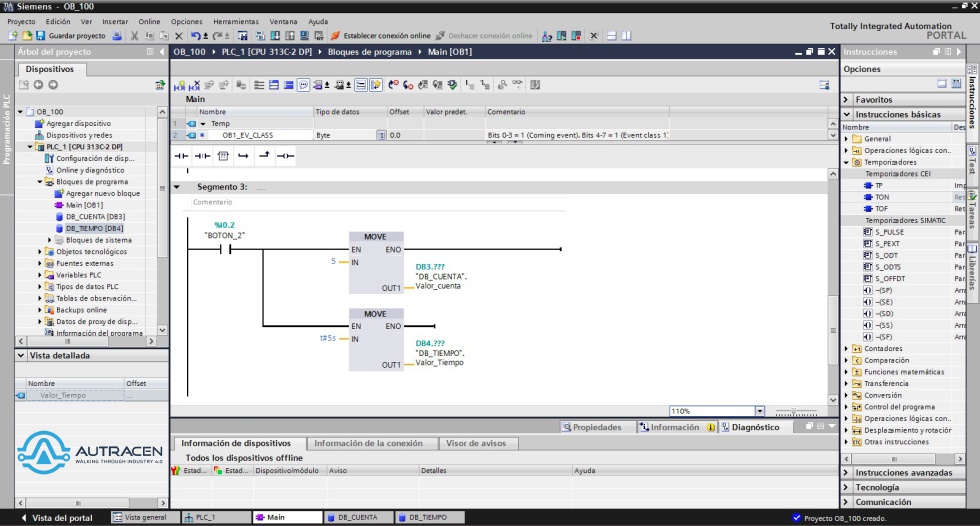Collapse PLC_1 node in project tree

click(x=30, y=147)
